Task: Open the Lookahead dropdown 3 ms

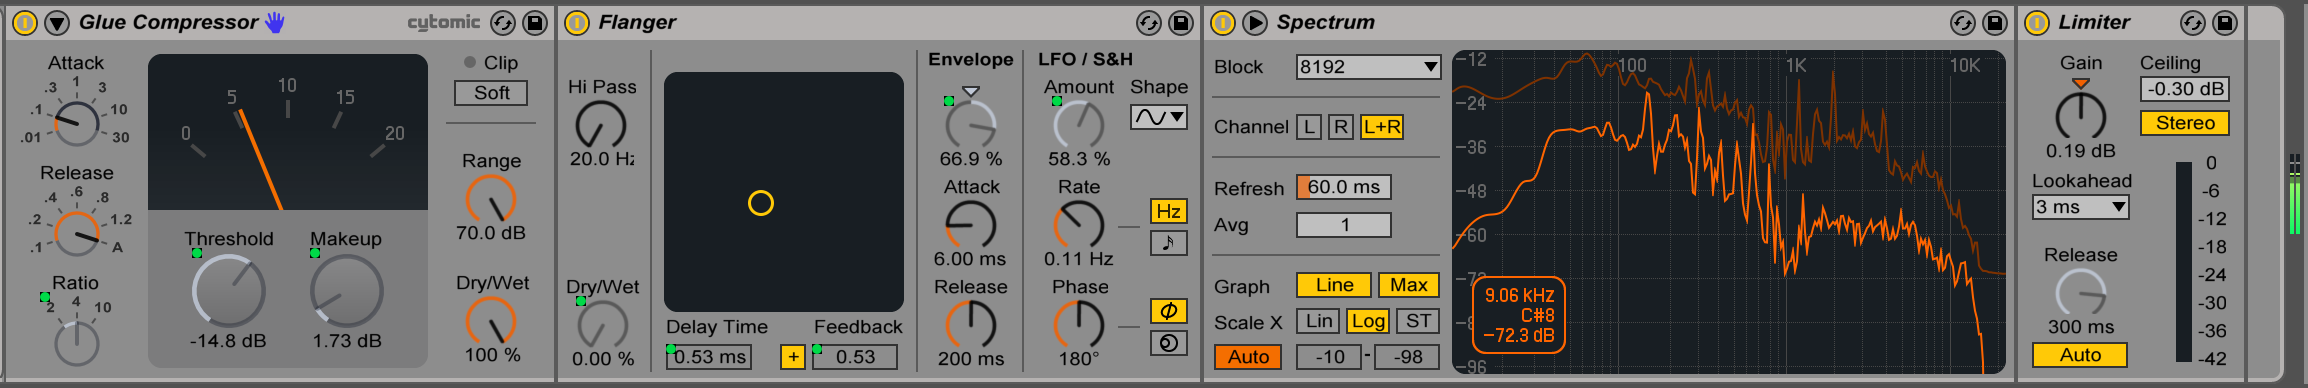Action: tap(2081, 207)
